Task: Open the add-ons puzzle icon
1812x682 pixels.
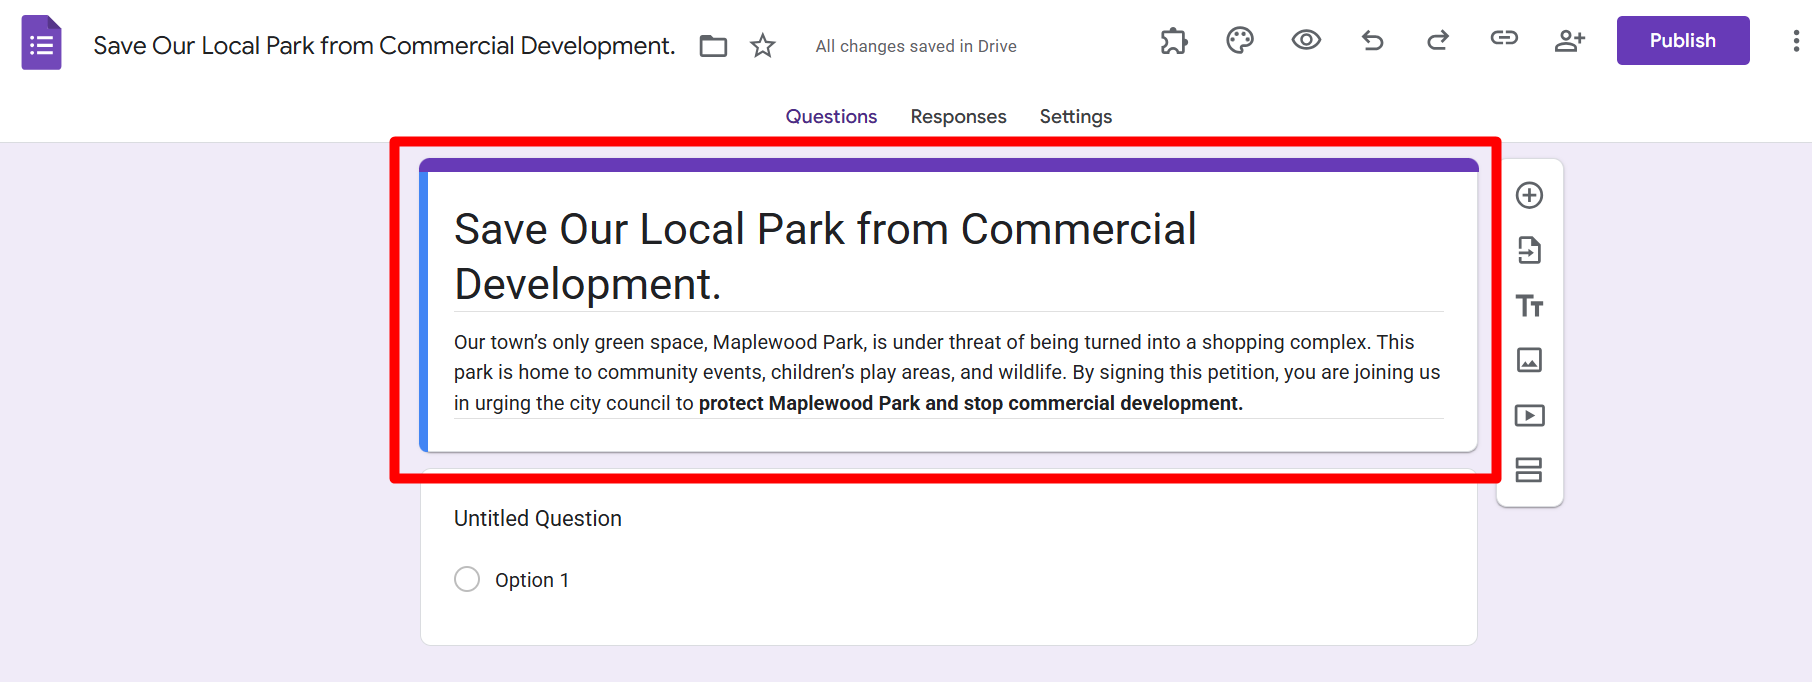Action: tap(1174, 41)
